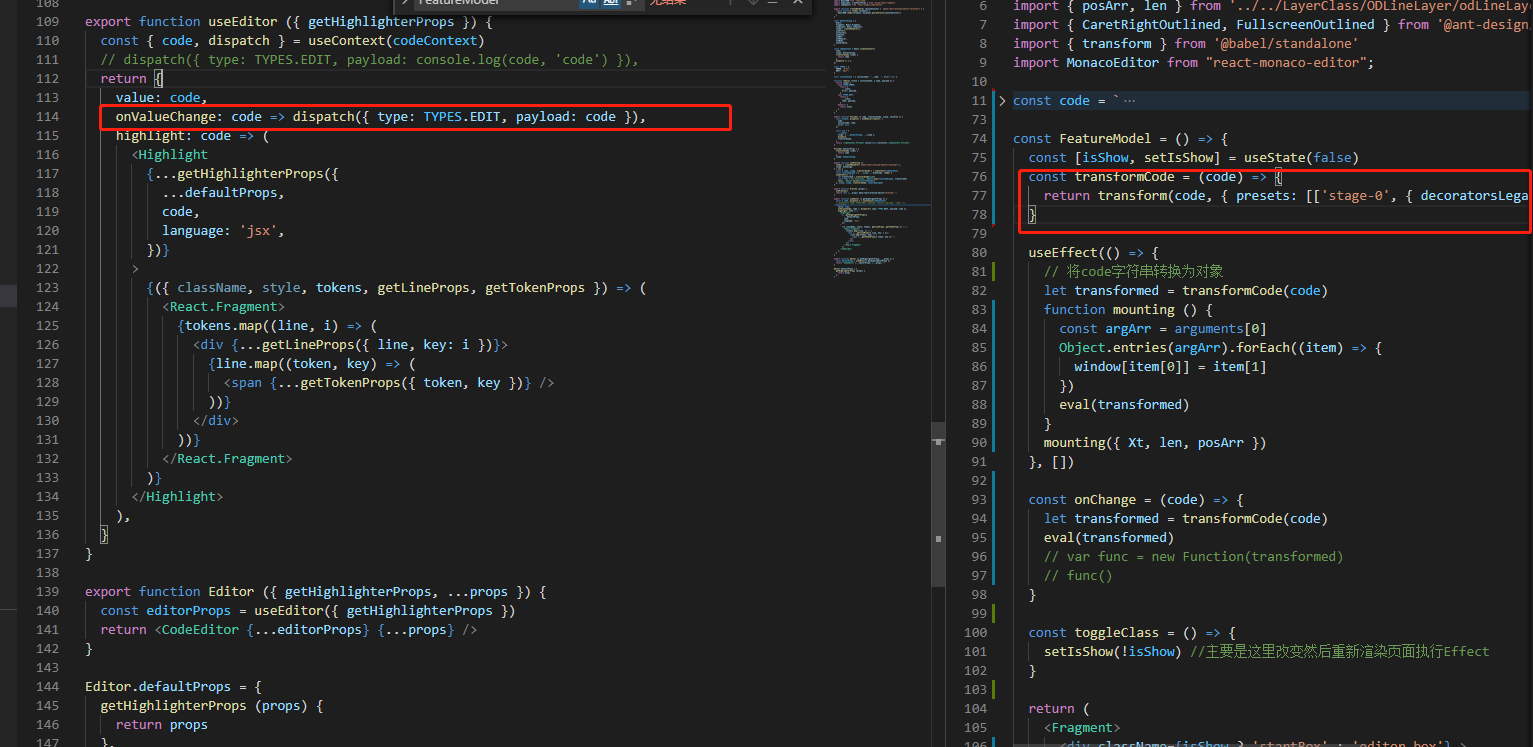The image size is (1533, 747).
Task: Click 'Editor.defaultProps' on line 144
Action: tap(158, 687)
